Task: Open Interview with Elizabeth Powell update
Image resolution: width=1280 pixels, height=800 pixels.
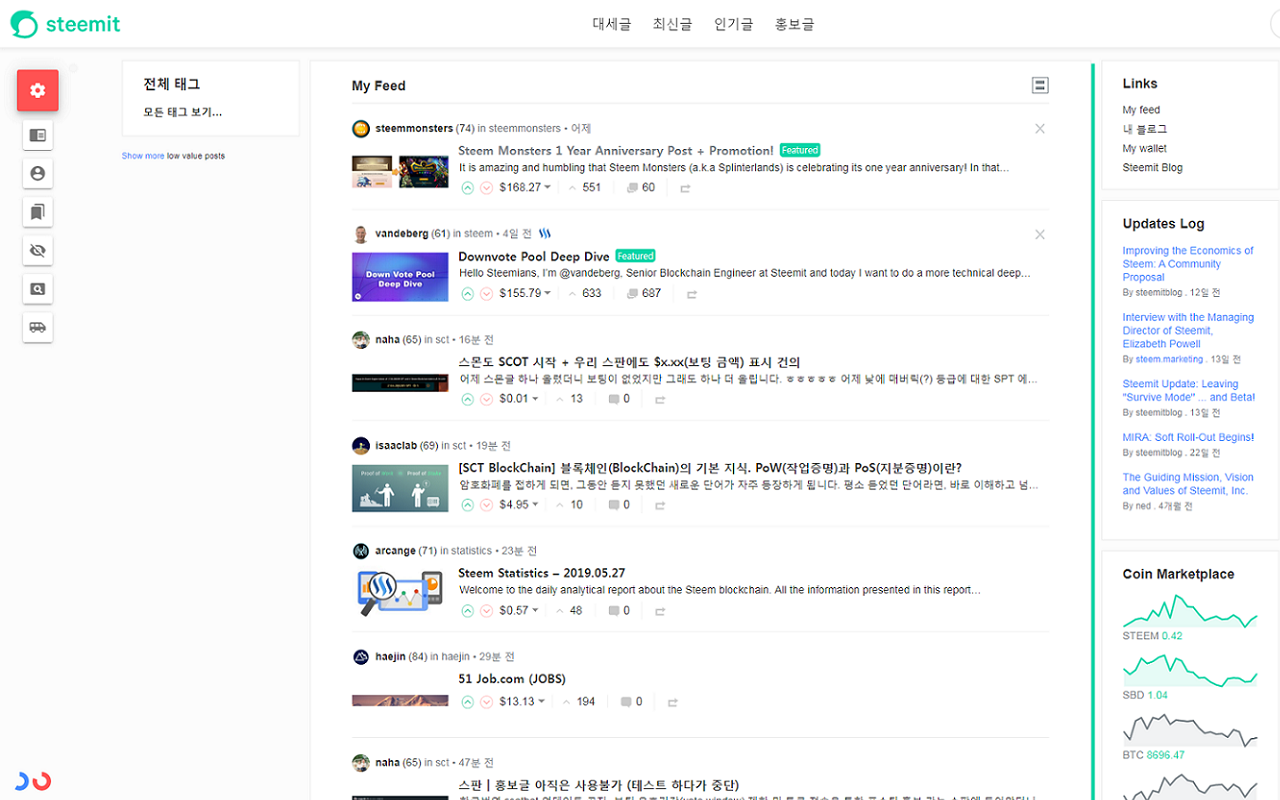Action: coord(1188,331)
